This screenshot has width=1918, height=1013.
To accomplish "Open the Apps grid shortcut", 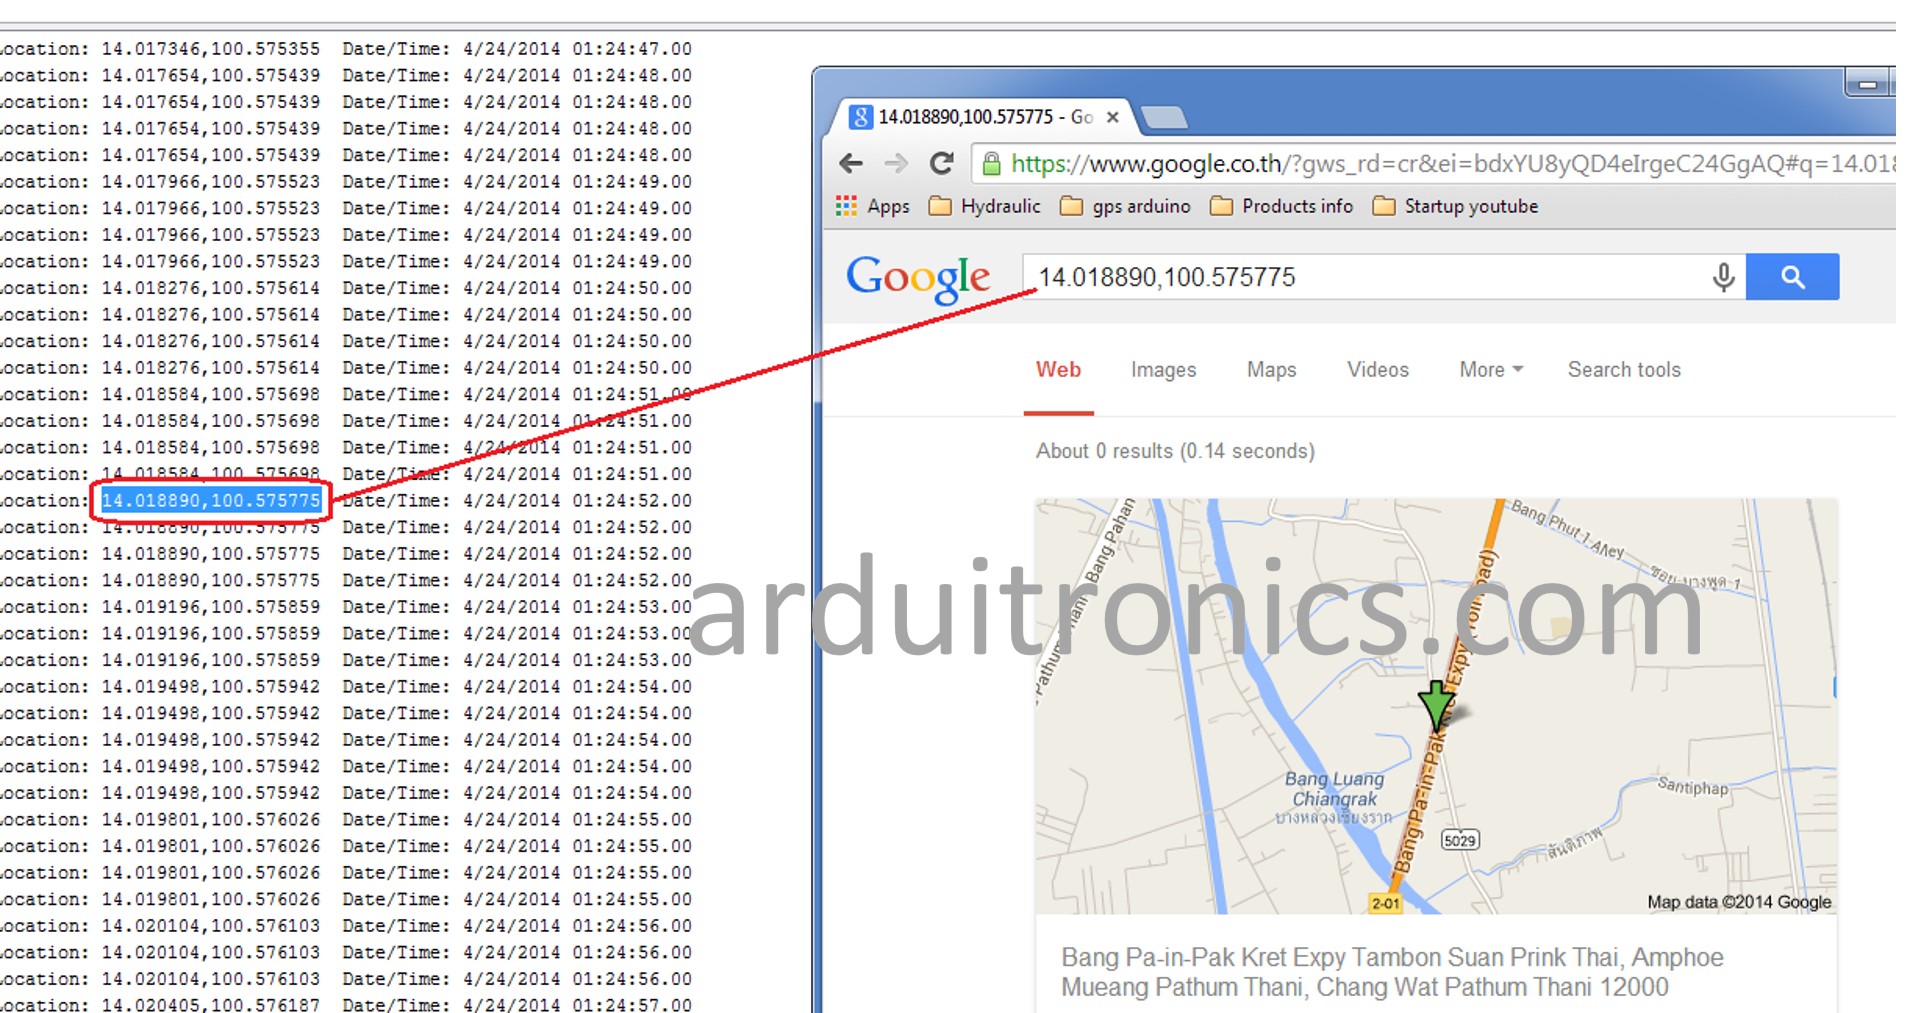I will click(x=872, y=206).
